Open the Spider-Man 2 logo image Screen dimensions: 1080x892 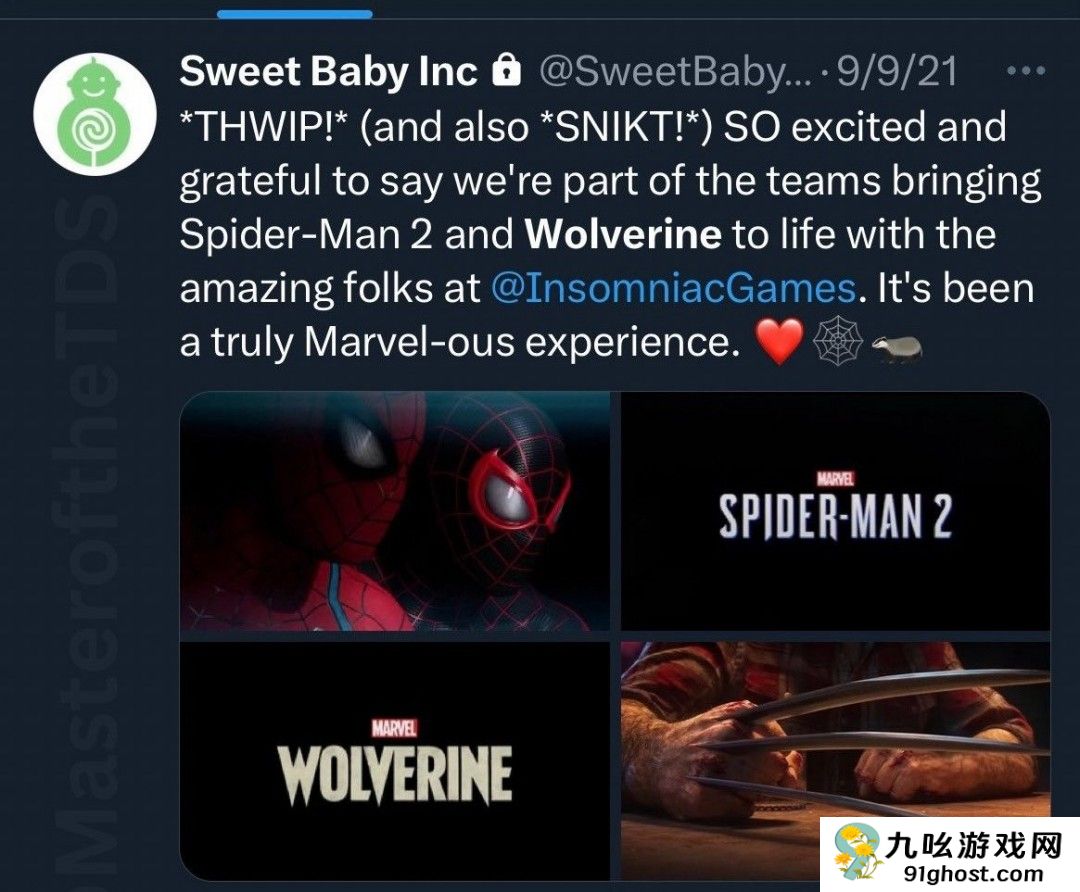tap(835, 511)
